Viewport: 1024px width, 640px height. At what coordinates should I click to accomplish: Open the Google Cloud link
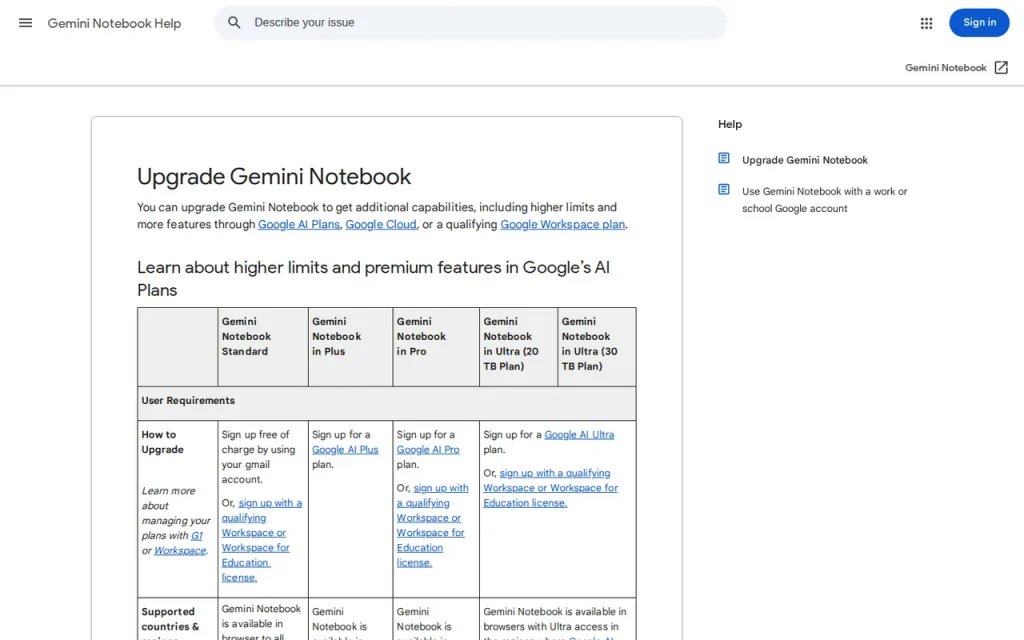pyautogui.click(x=381, y=224)
